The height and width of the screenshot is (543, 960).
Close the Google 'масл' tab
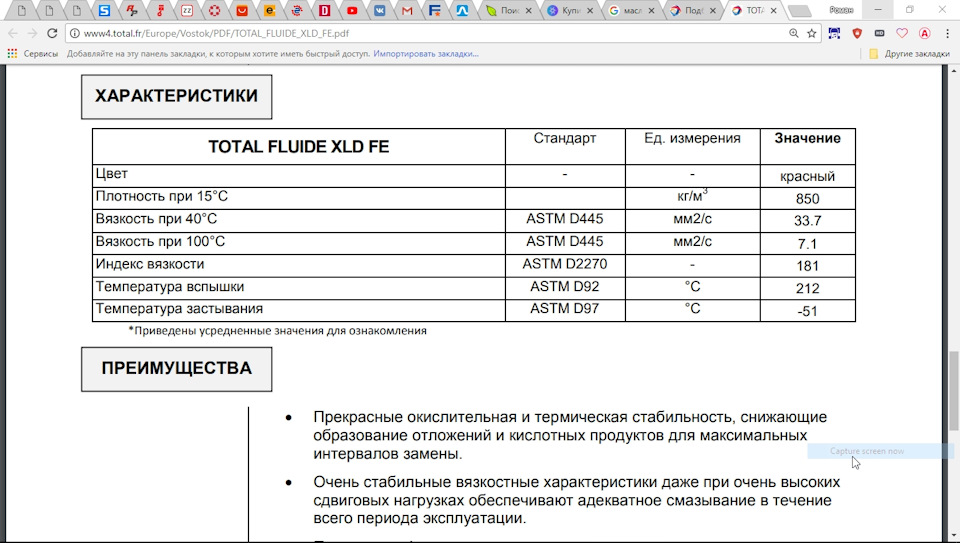point(651,10)
